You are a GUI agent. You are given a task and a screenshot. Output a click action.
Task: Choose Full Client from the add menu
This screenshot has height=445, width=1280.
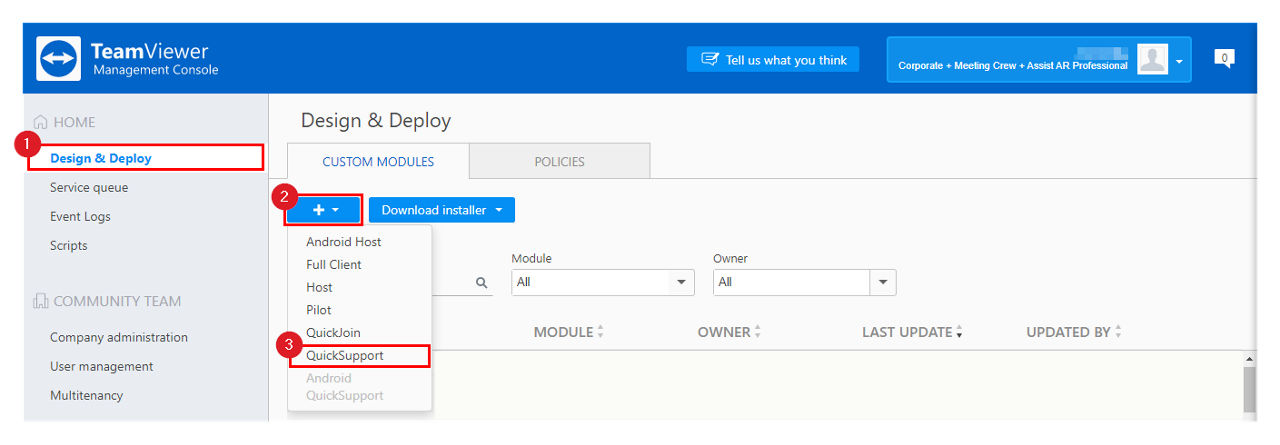coord(334,264)
